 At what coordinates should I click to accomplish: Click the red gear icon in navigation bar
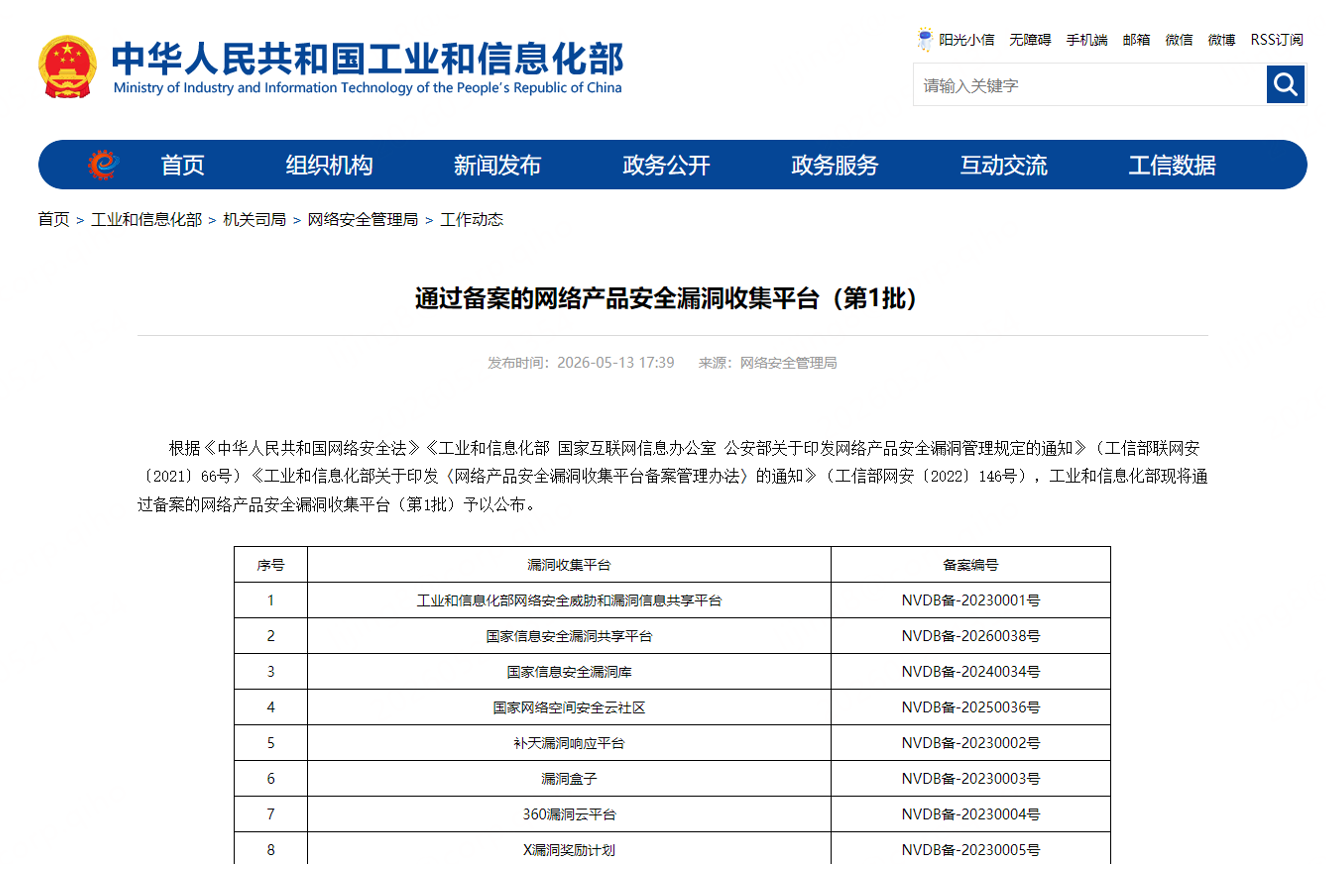103,164
